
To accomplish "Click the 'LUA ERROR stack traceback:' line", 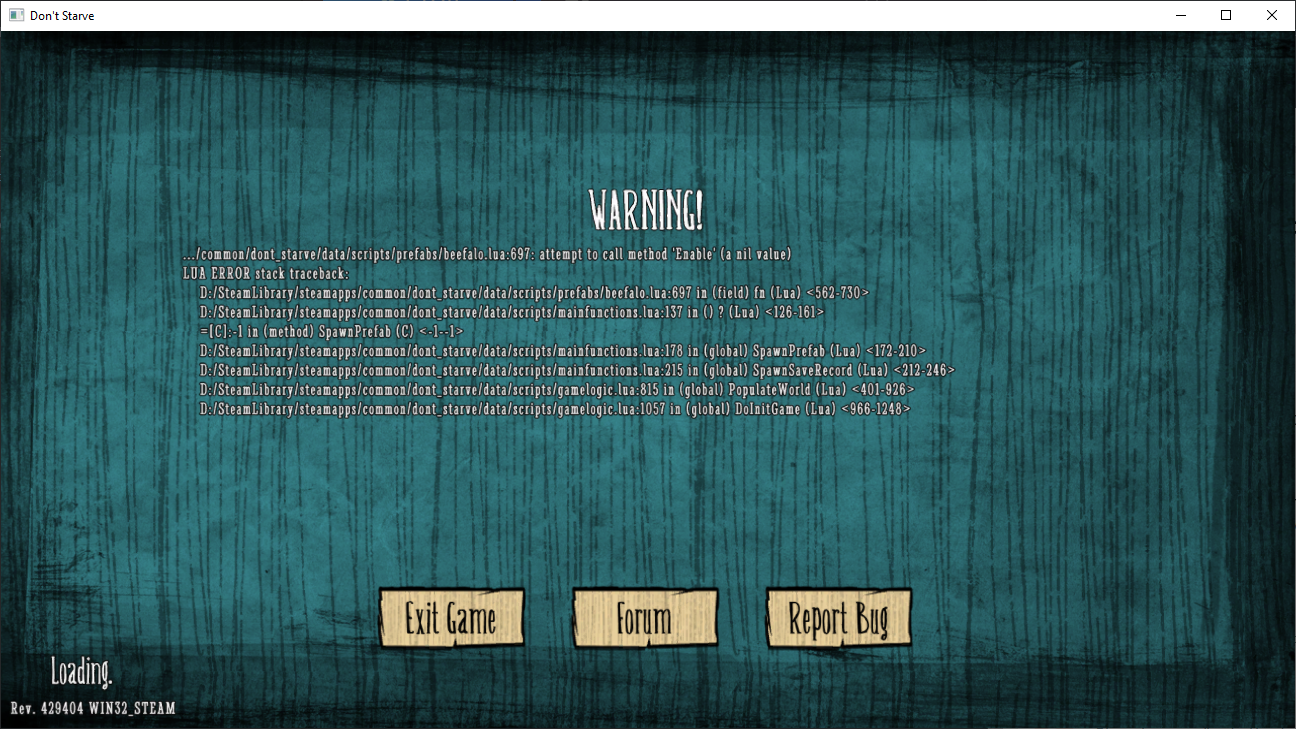I will (x=266, y=273).
